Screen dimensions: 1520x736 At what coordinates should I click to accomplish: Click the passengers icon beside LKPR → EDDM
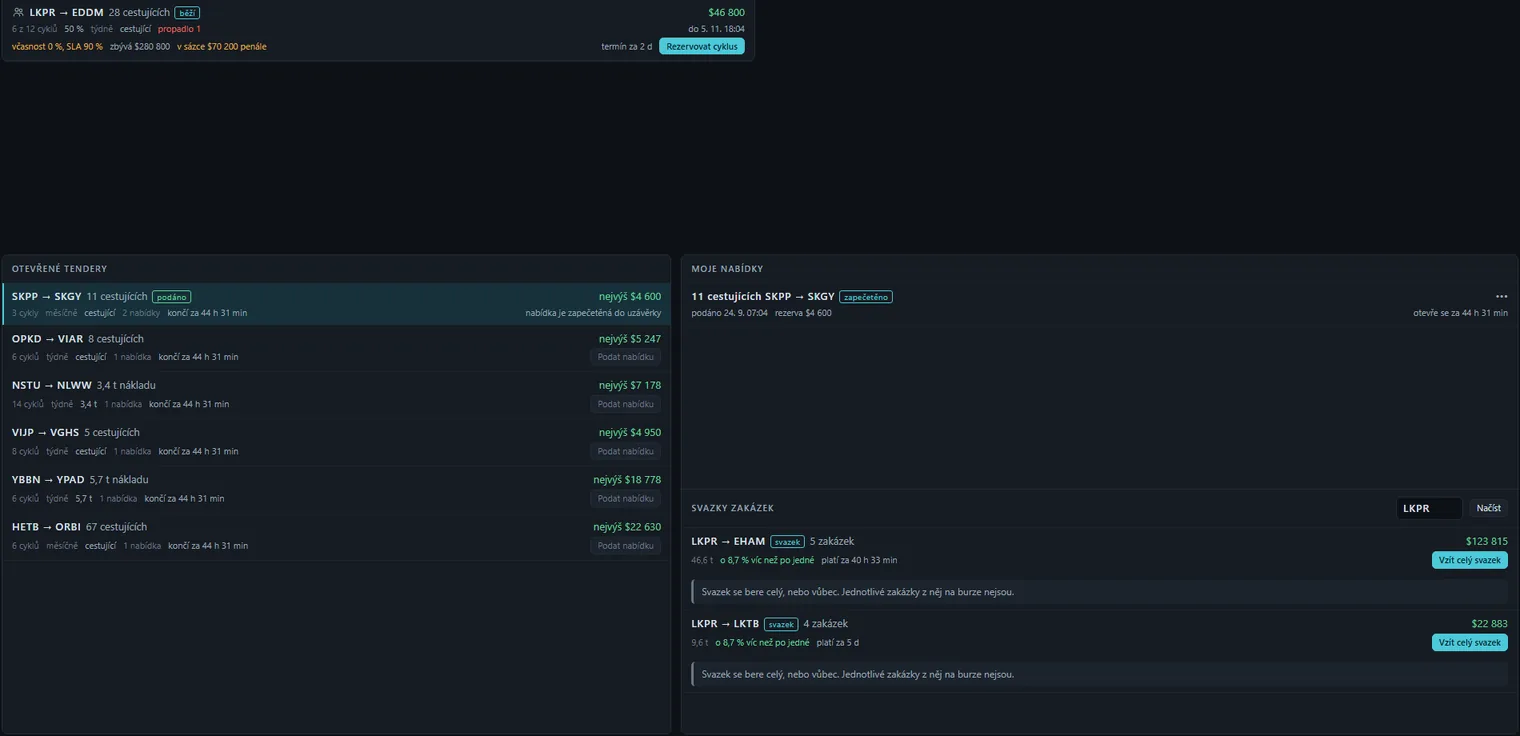pyautogui.click(x=18, y=13)
